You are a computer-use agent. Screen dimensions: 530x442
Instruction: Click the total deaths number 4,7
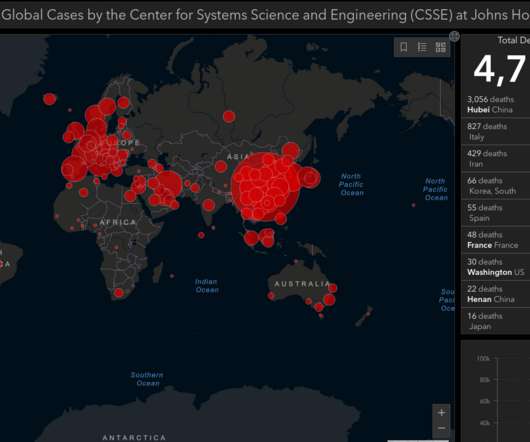[500, 69]
